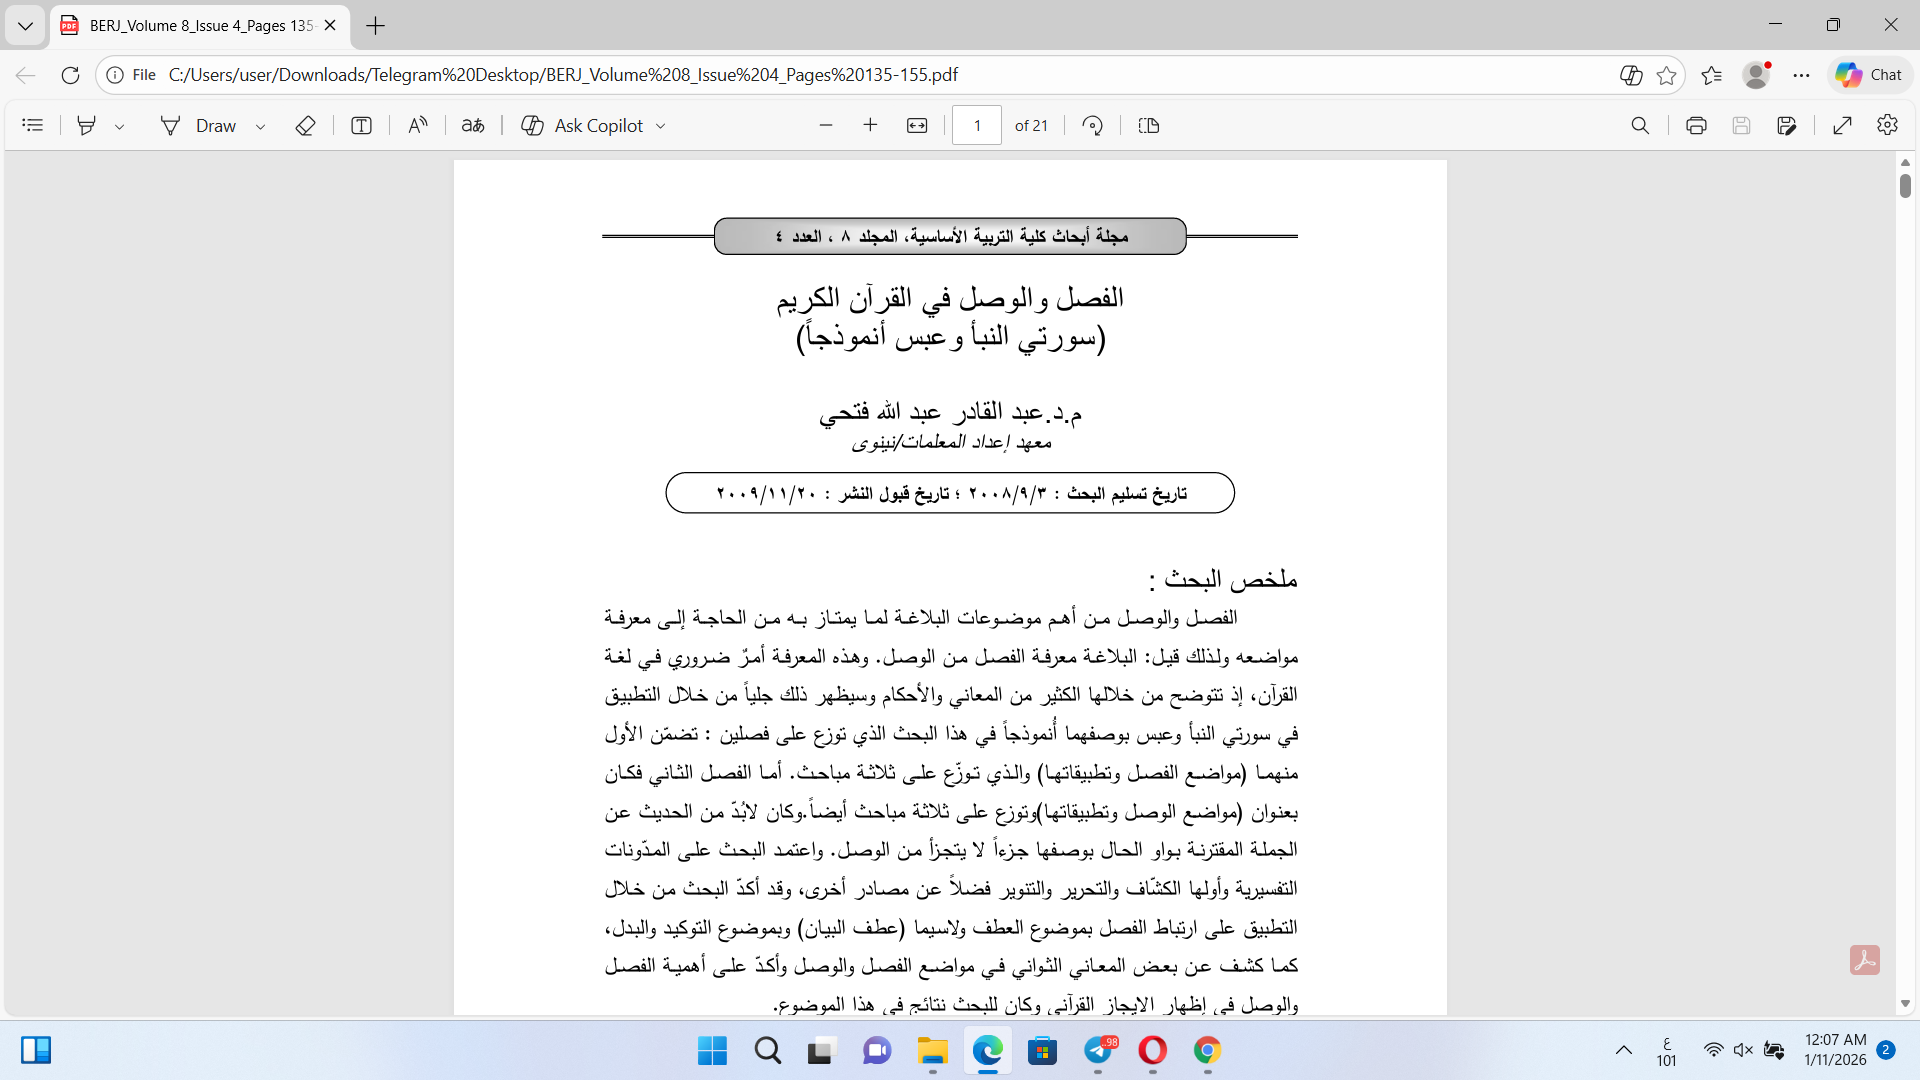Add this page to favorites
The image size is (1920, 1080).
1666,75
